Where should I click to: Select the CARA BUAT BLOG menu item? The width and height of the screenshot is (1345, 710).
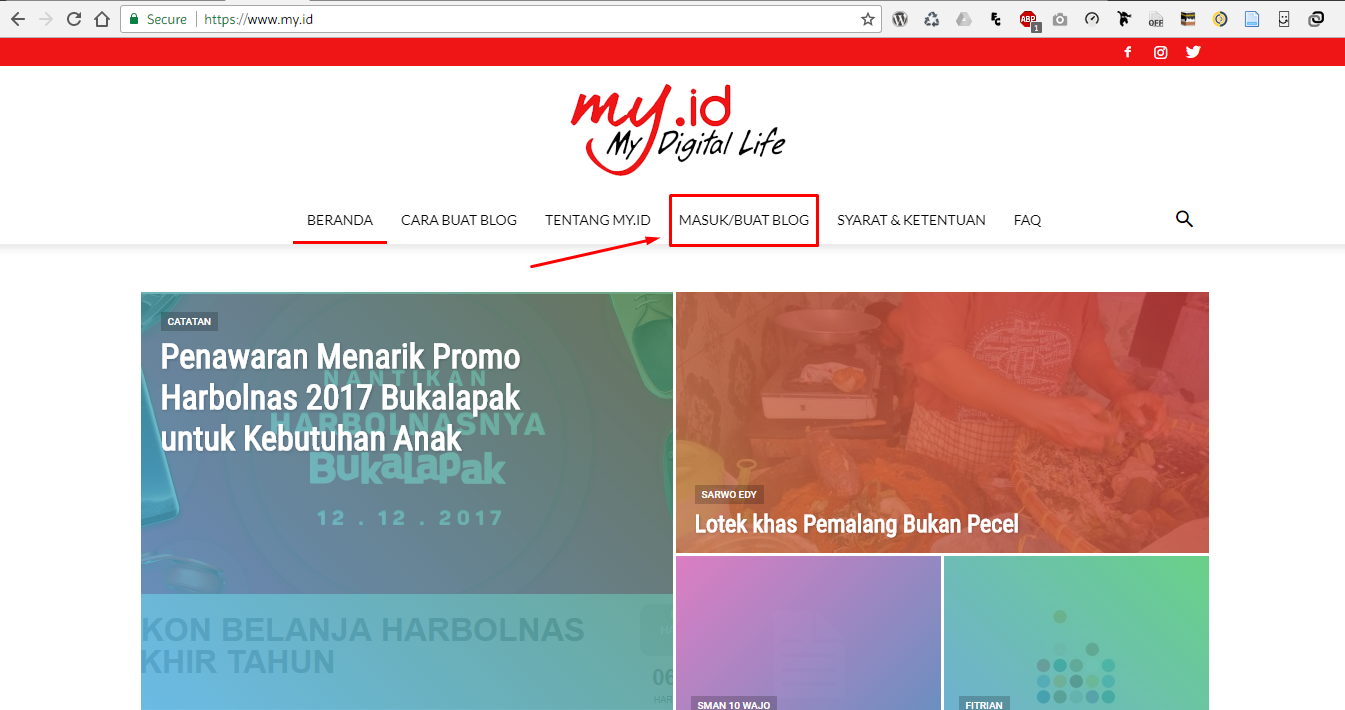pyautogui.click(x=459, y=220)
